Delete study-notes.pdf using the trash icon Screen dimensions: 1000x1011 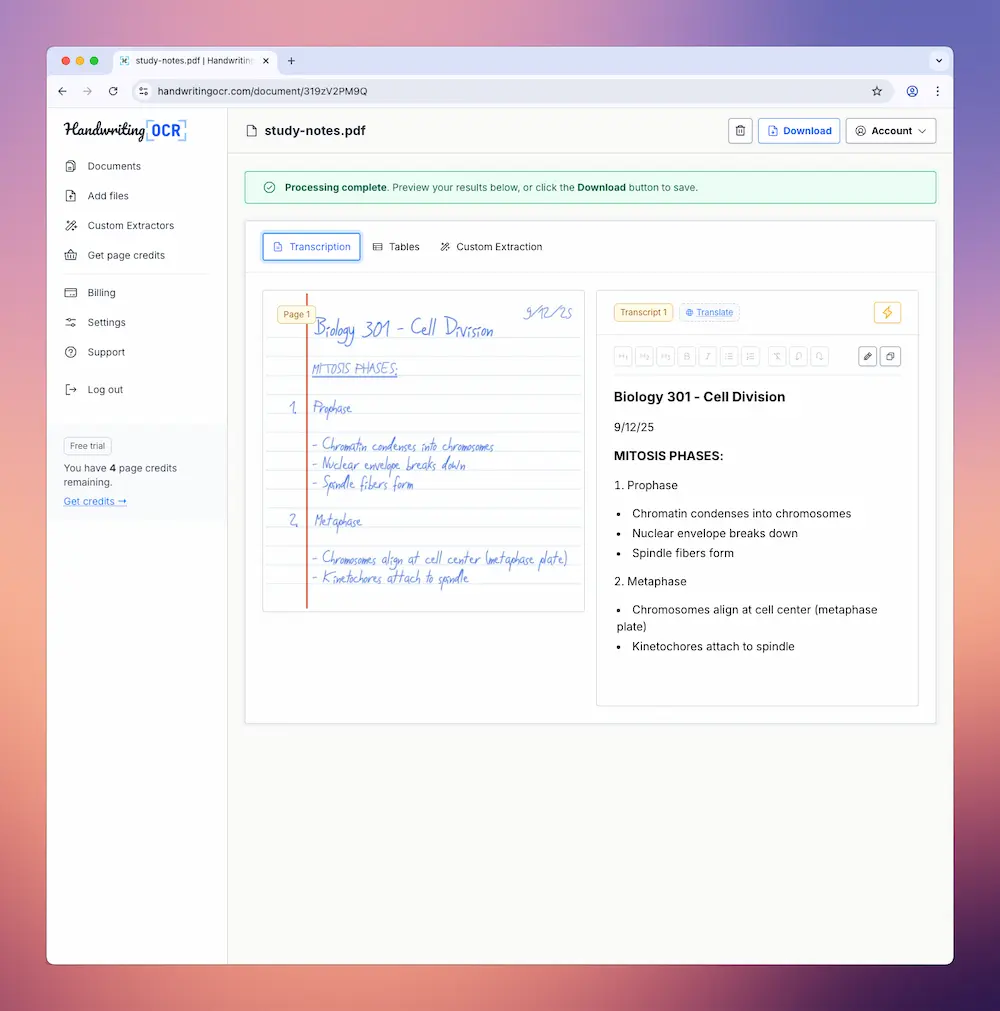tap(740, 130)
